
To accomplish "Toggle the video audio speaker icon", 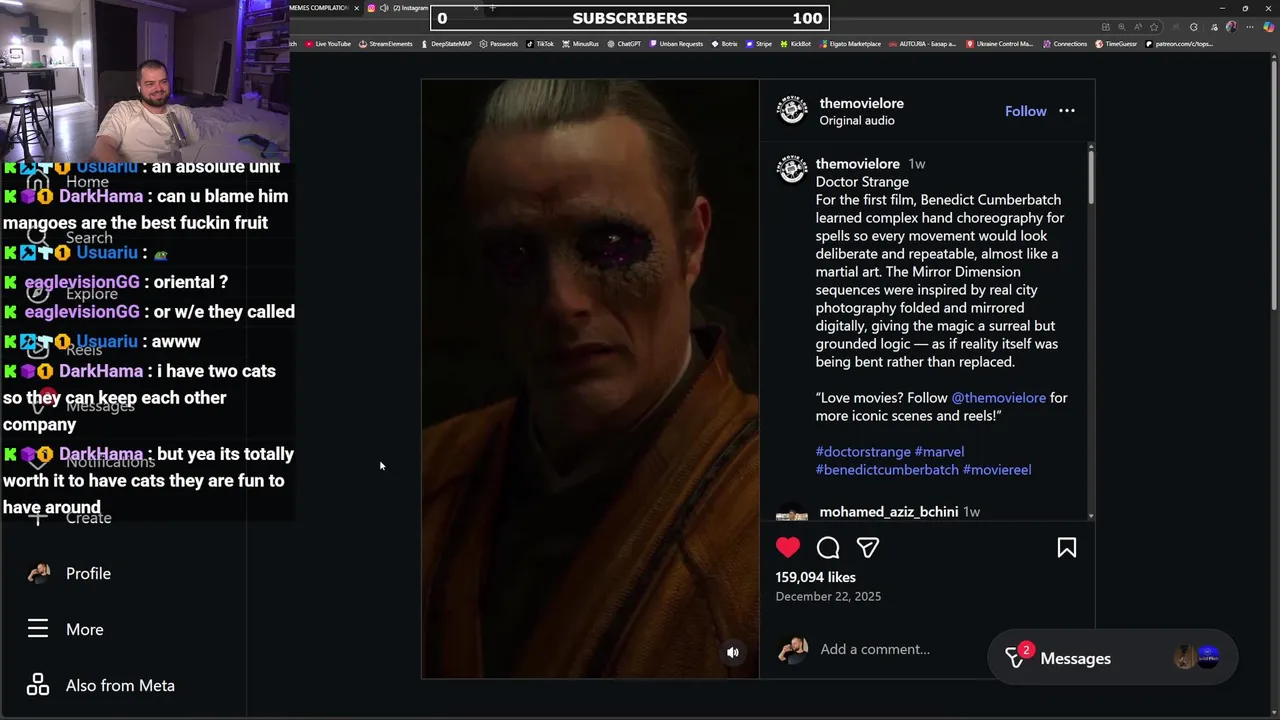I will pos(733,652).
